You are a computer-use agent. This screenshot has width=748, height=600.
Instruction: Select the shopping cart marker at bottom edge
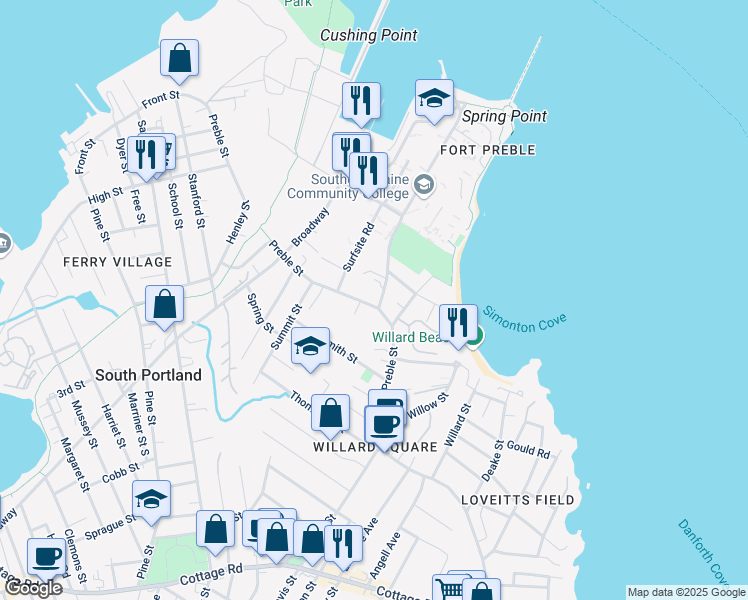coord(451,589)
